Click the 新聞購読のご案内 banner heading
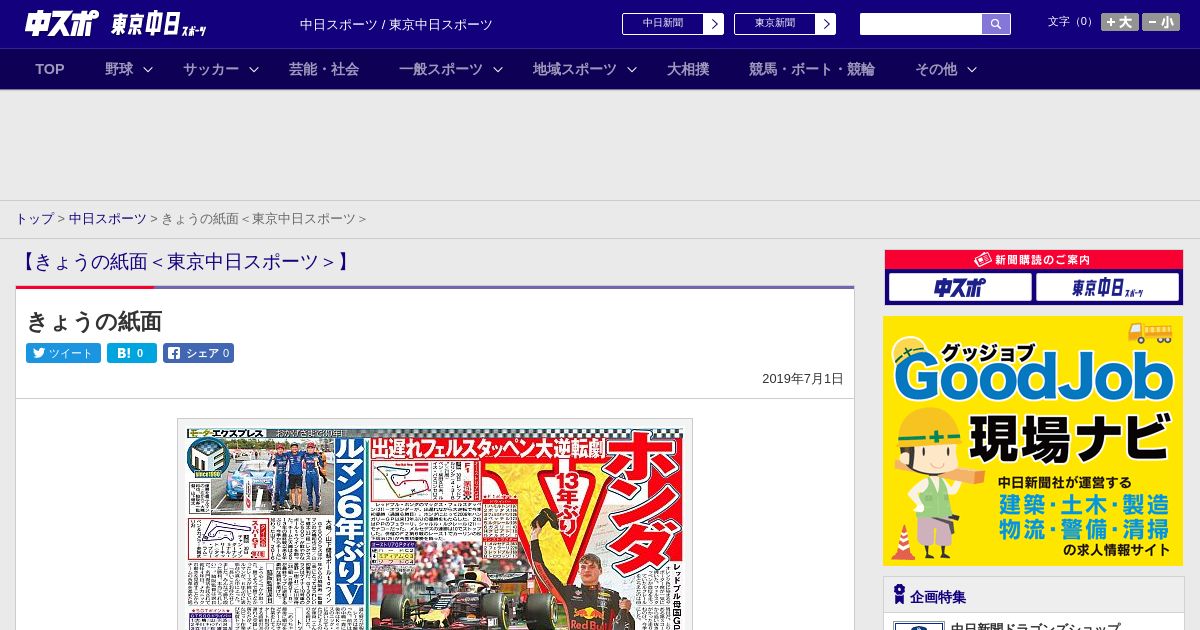This screenshot has width=1200, height=630. 1033,260
